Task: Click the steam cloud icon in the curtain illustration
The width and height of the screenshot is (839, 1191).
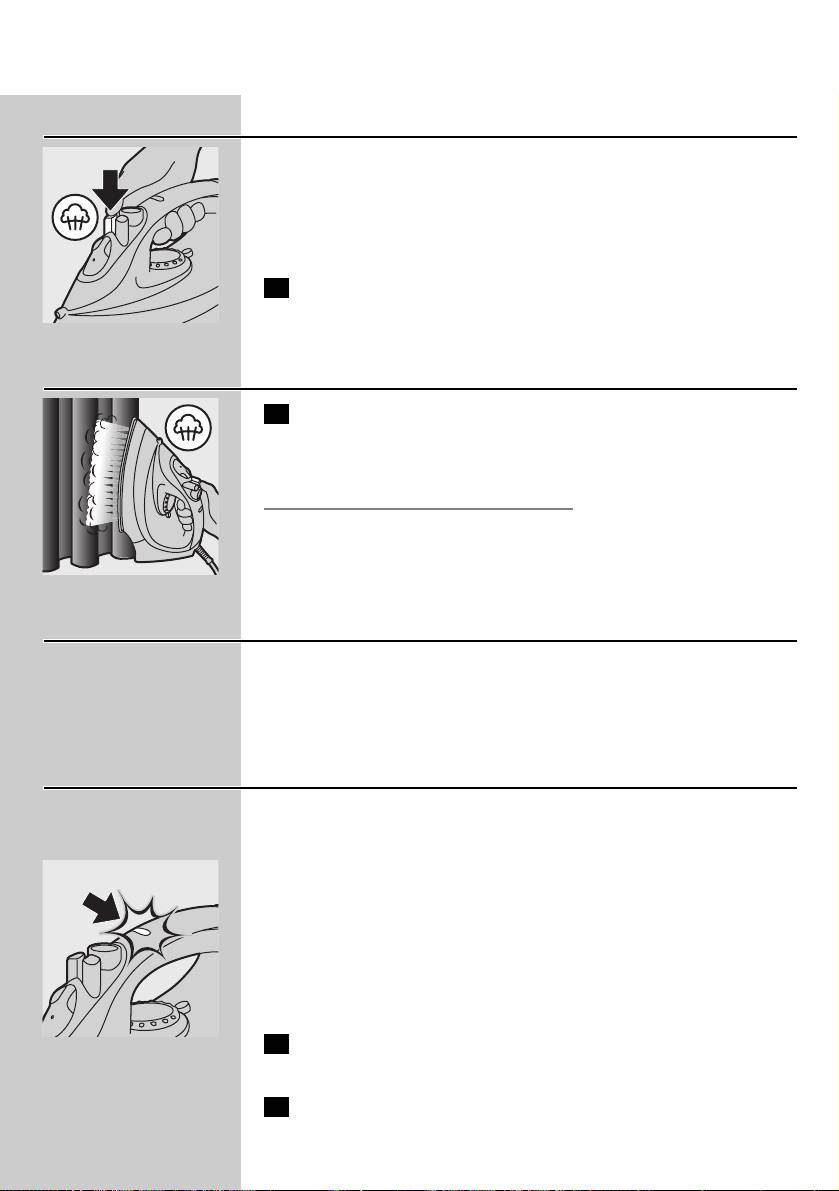Action: 188,429
